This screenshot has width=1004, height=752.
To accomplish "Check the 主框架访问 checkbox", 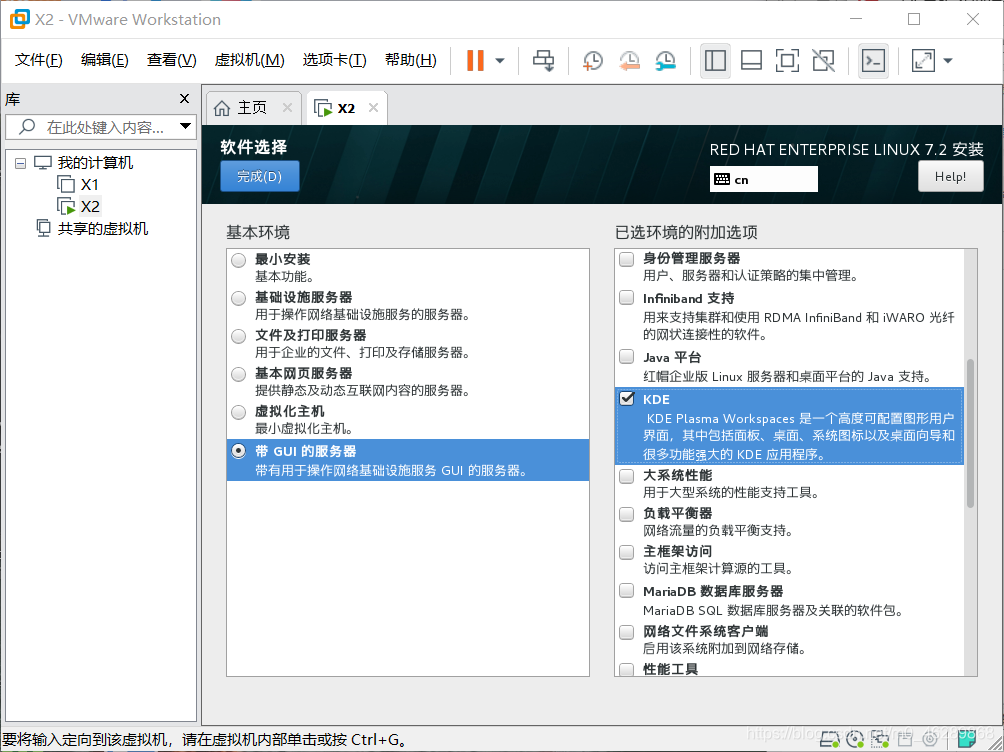I will click(627, 552).
